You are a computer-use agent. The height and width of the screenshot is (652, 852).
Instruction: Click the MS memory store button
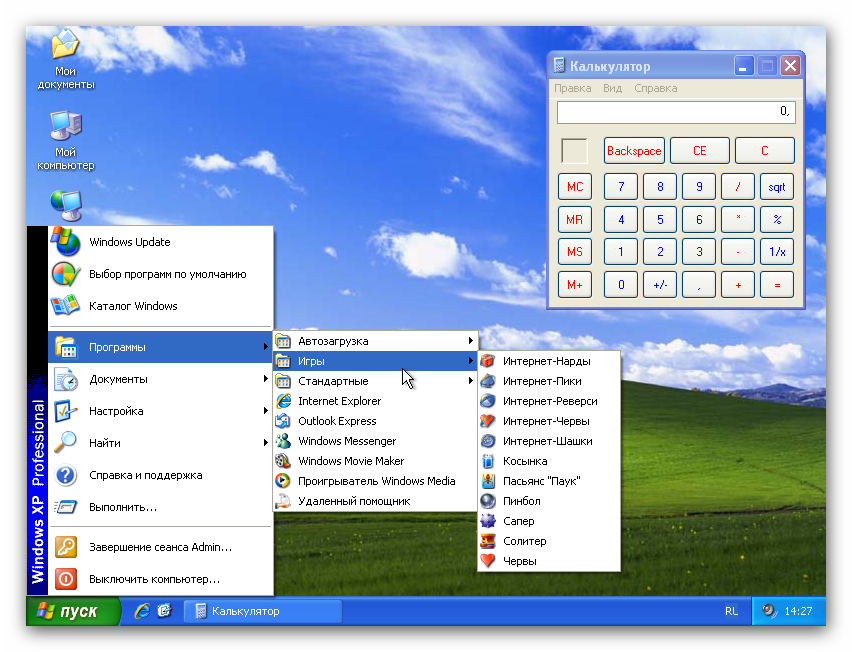click(575, 252)
